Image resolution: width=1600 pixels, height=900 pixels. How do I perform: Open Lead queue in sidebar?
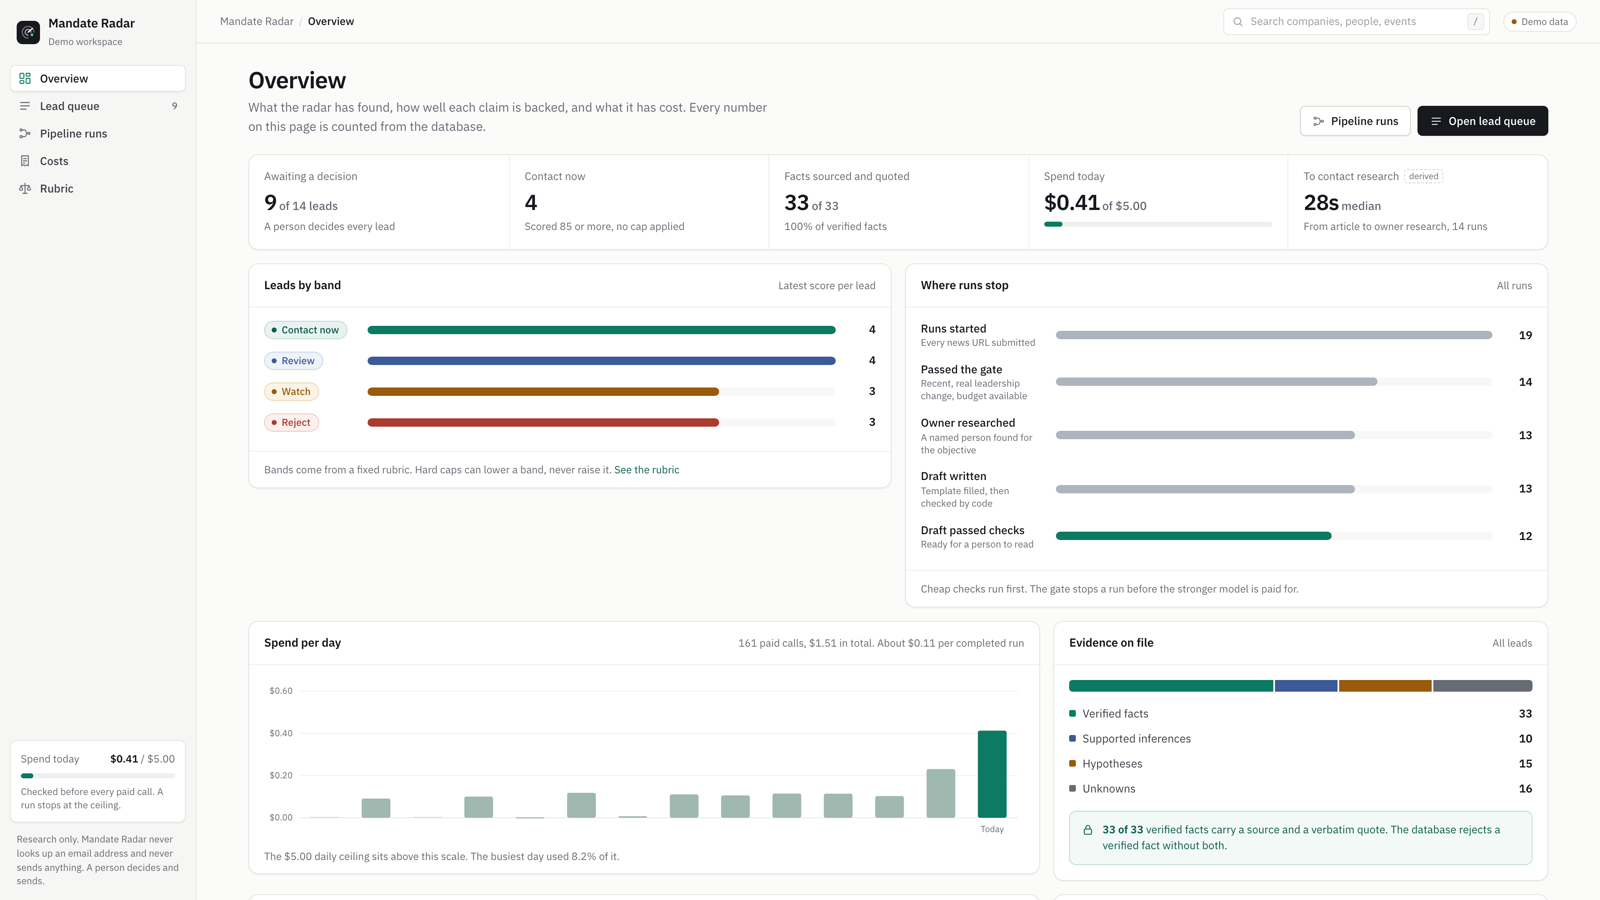point(98,106)
